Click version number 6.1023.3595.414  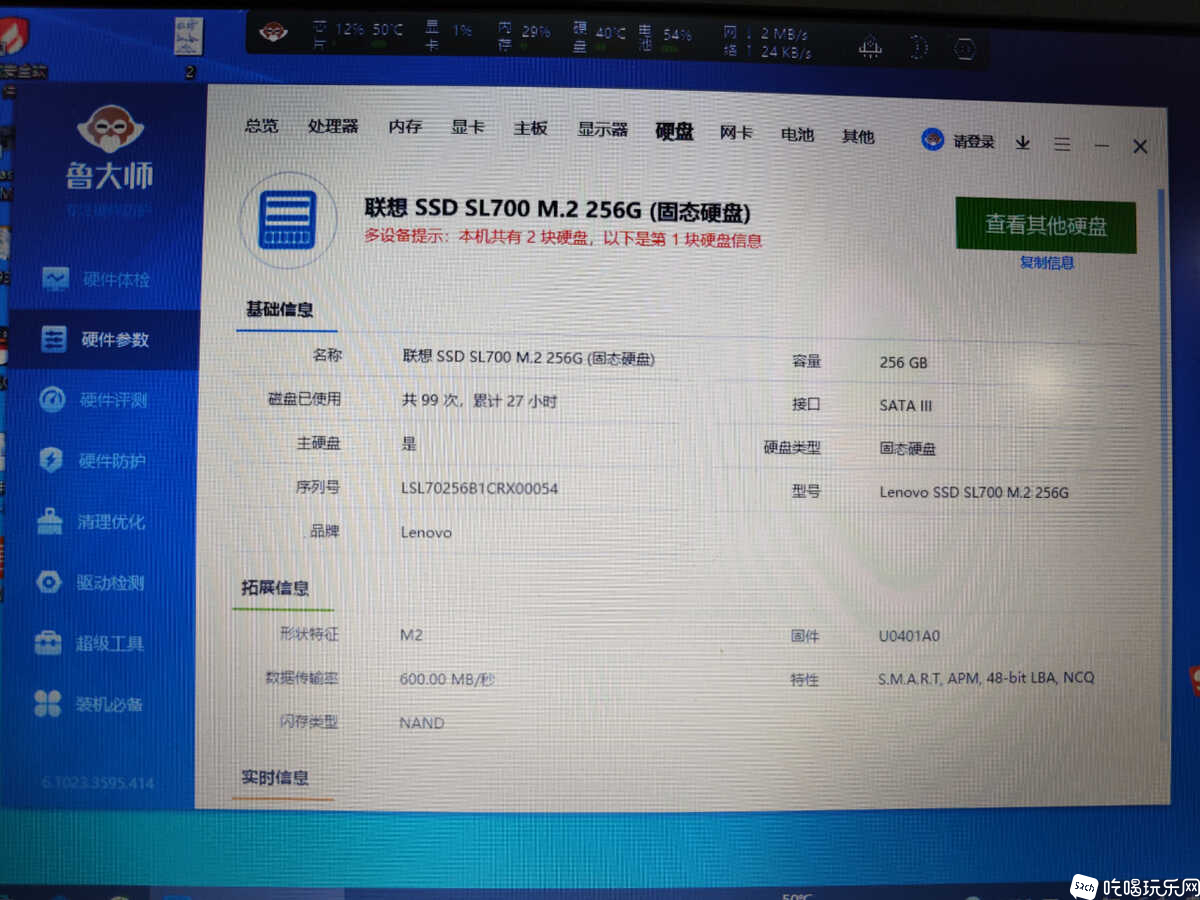click(98, 782)
